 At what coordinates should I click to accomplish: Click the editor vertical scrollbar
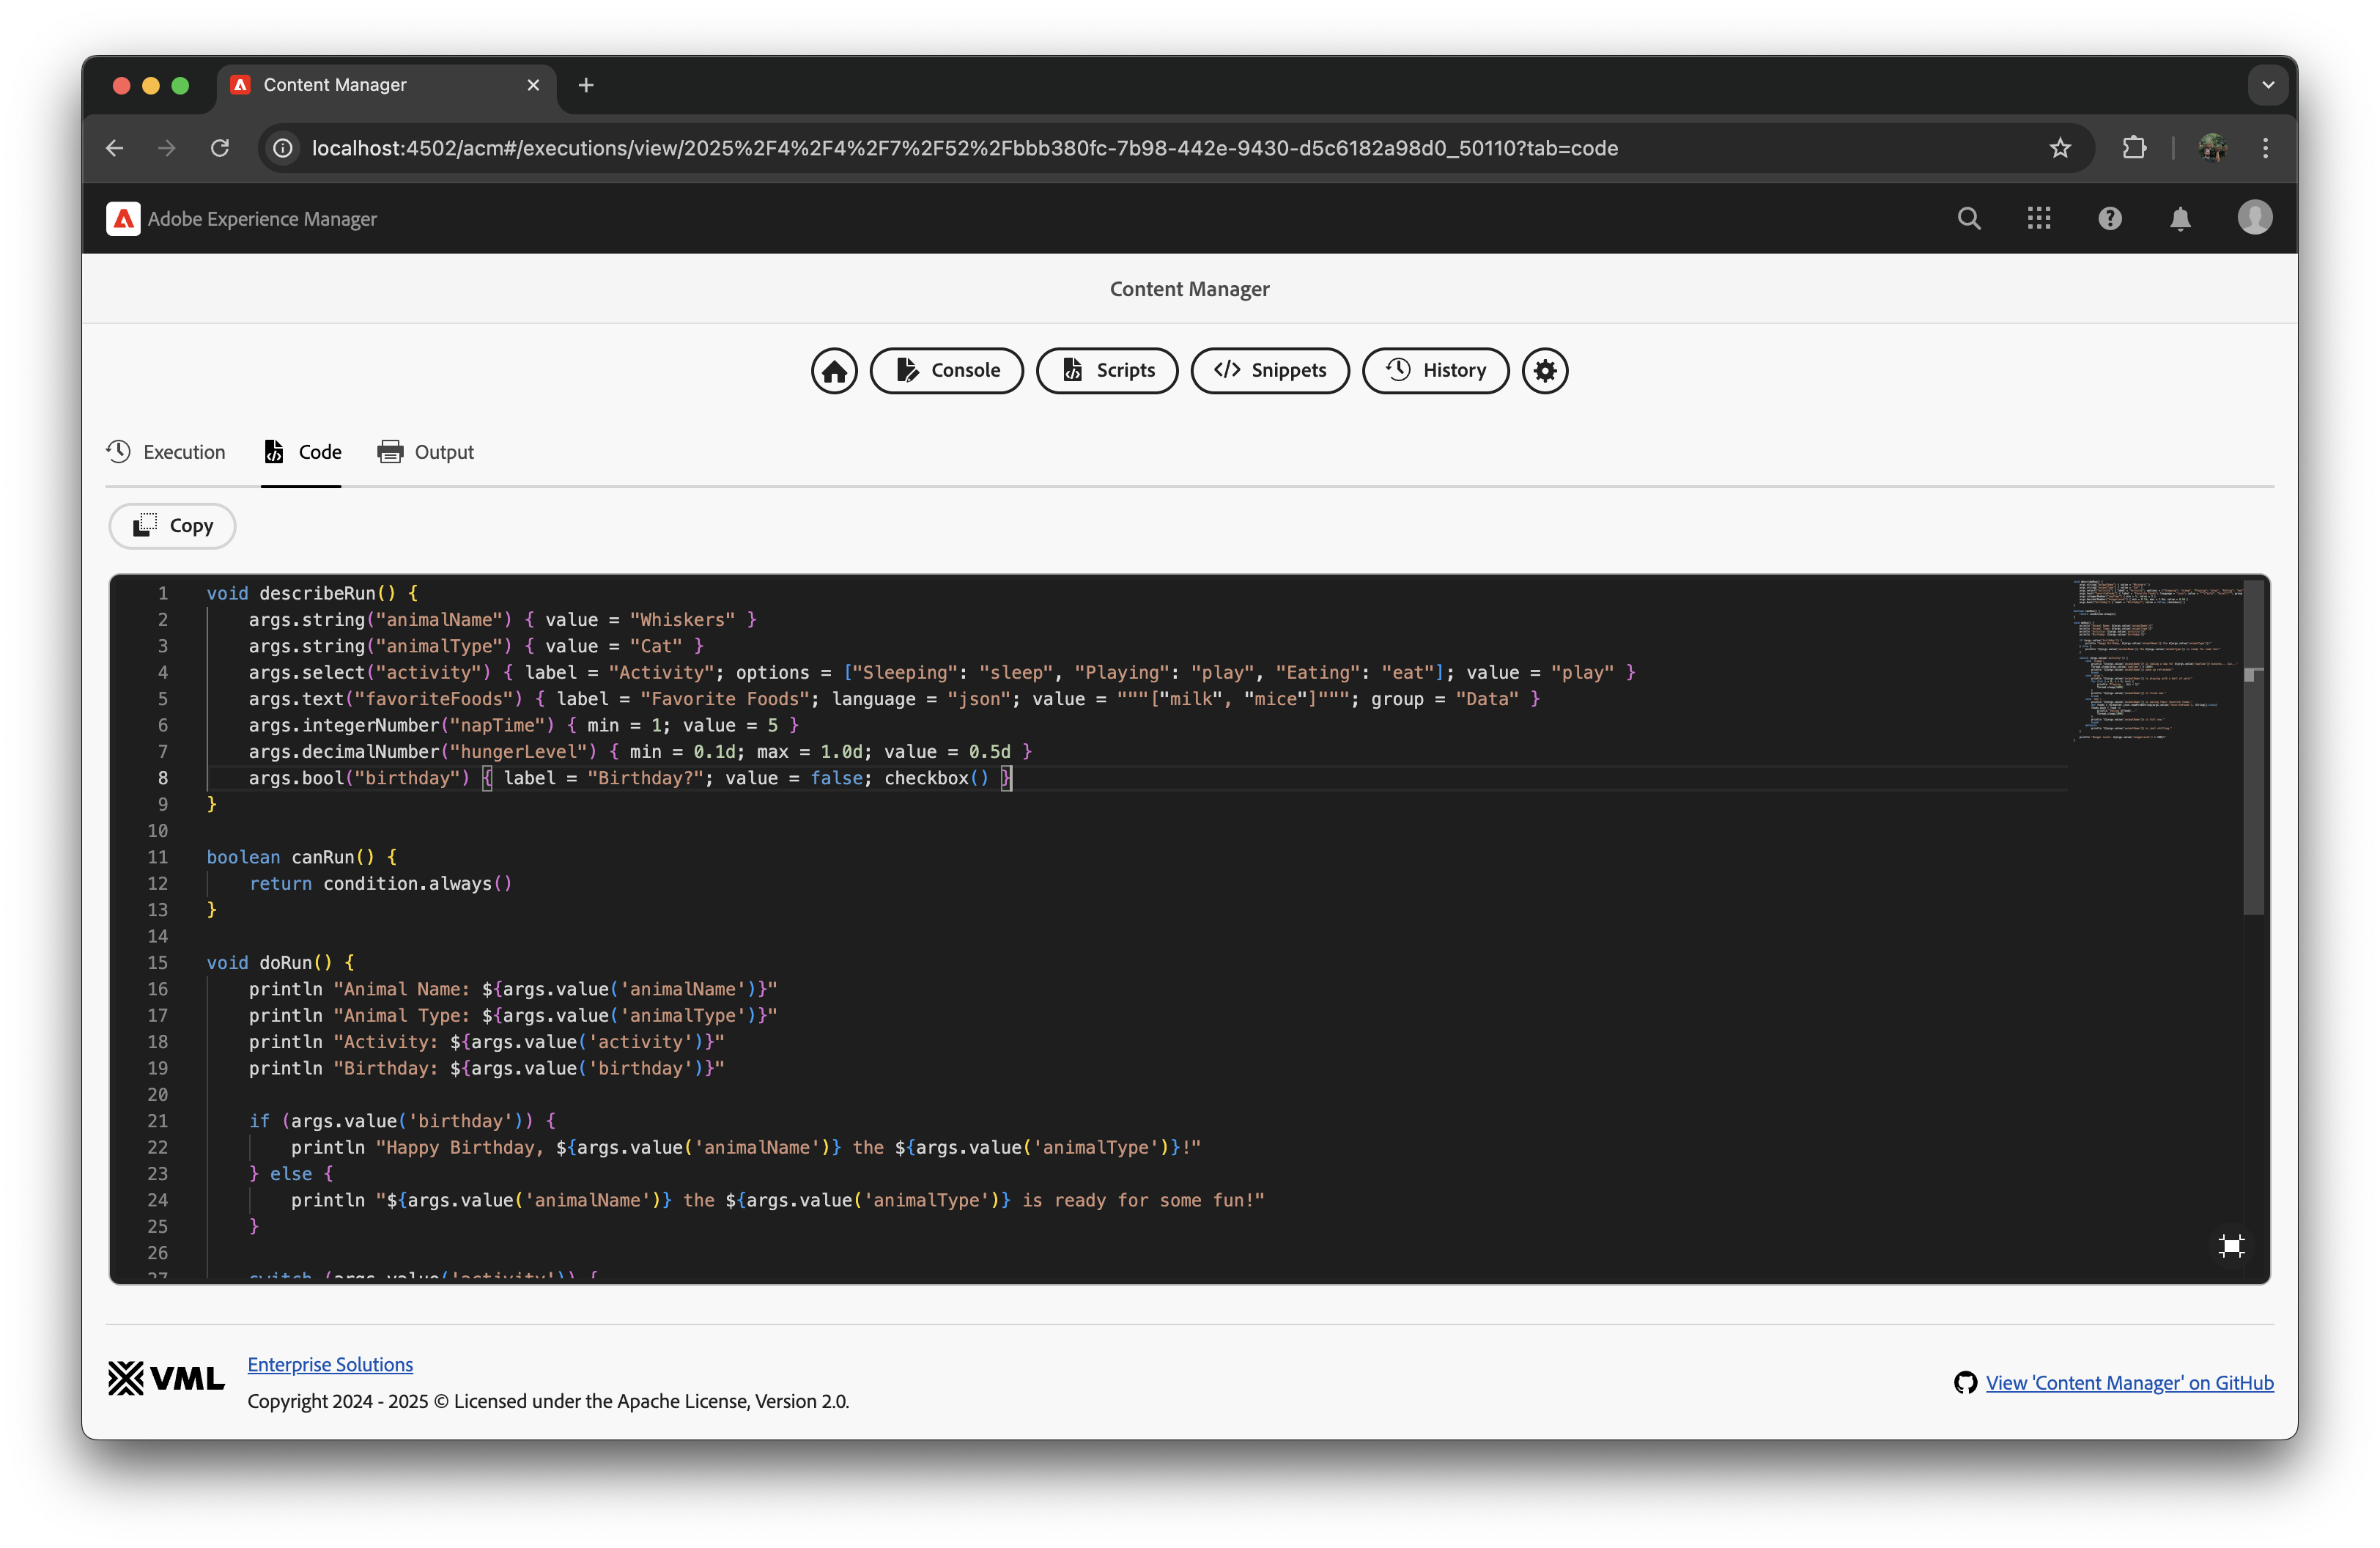click(2253, 748)
